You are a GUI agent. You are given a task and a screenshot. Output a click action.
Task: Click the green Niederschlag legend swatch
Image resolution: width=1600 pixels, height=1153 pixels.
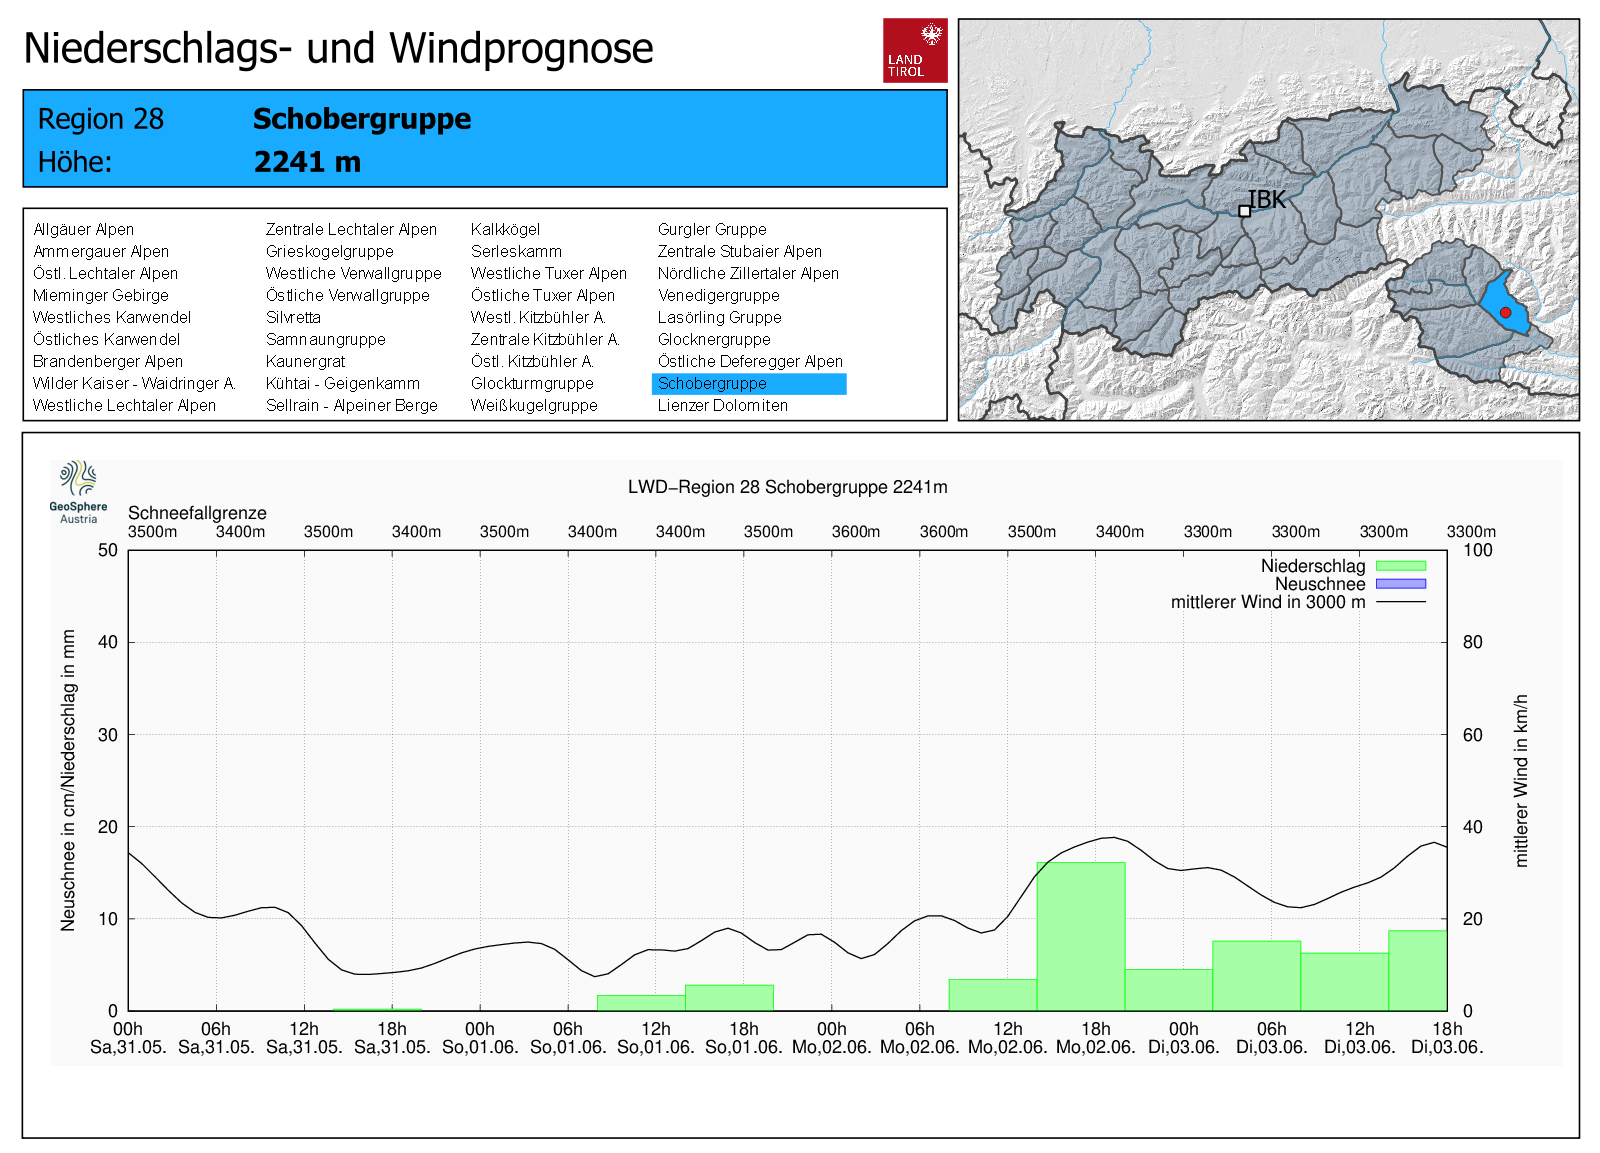pyautogui.click(x=1400, y=566)
